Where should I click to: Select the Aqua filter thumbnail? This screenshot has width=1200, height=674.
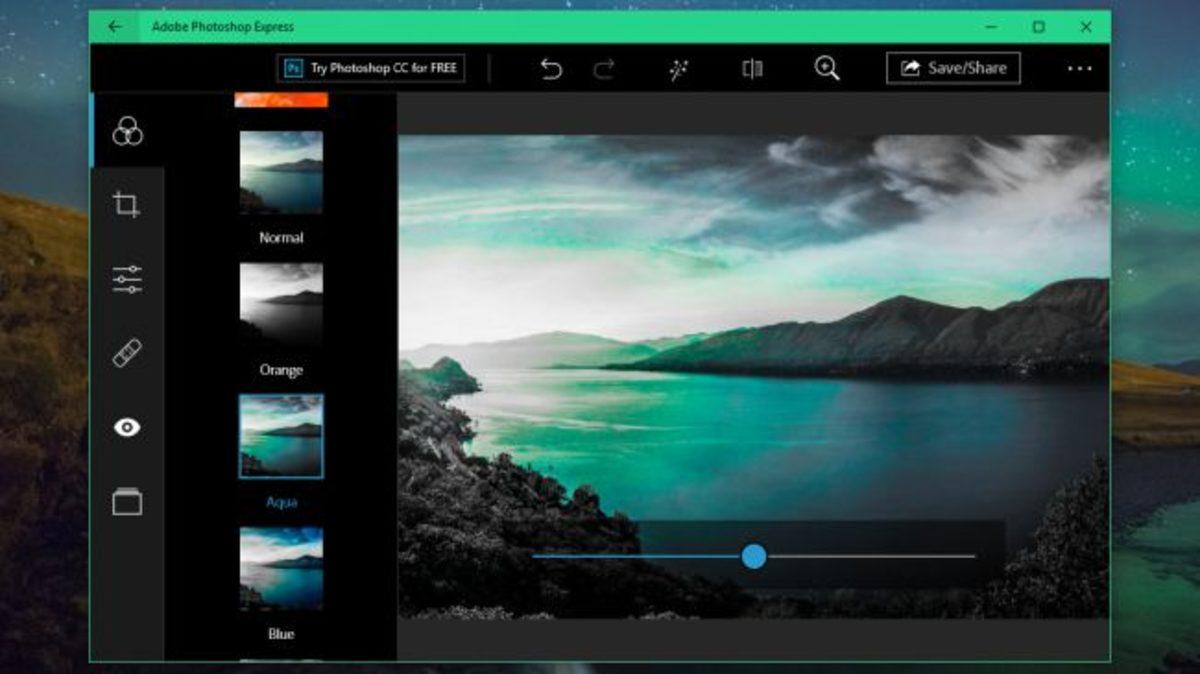click(x=281, y=435)
